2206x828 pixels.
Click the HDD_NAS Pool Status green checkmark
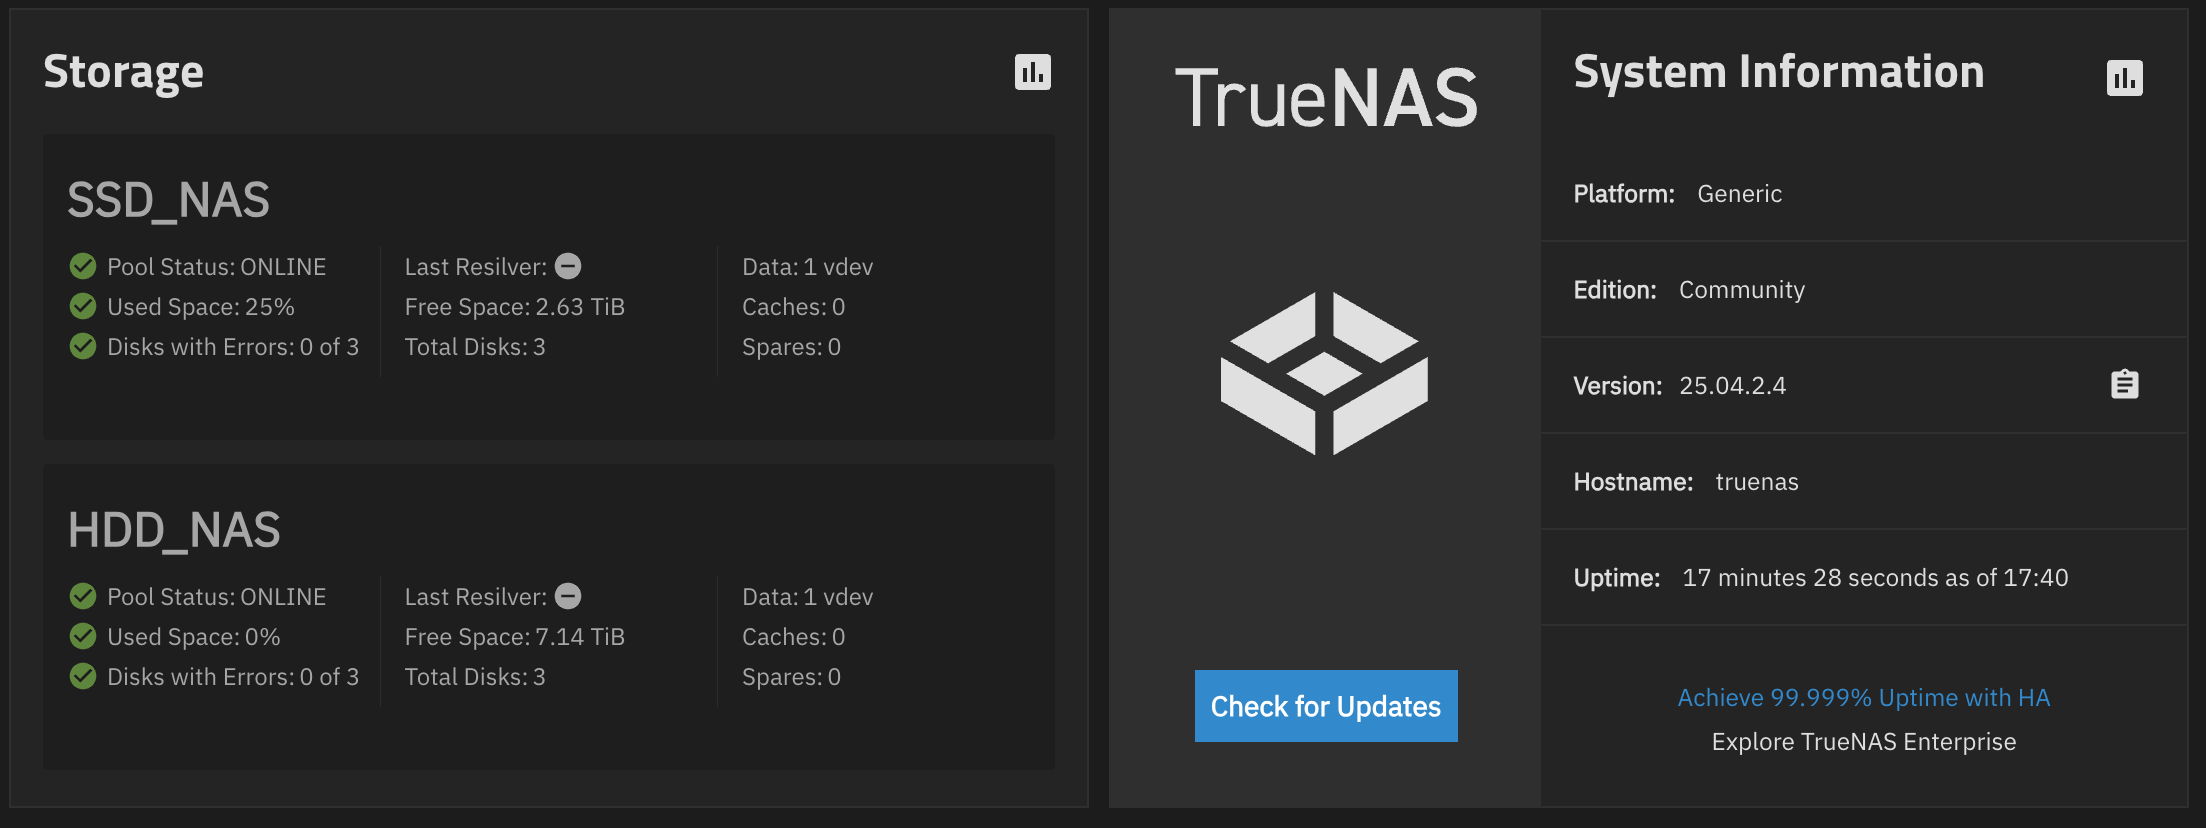[x=83, y=597]
